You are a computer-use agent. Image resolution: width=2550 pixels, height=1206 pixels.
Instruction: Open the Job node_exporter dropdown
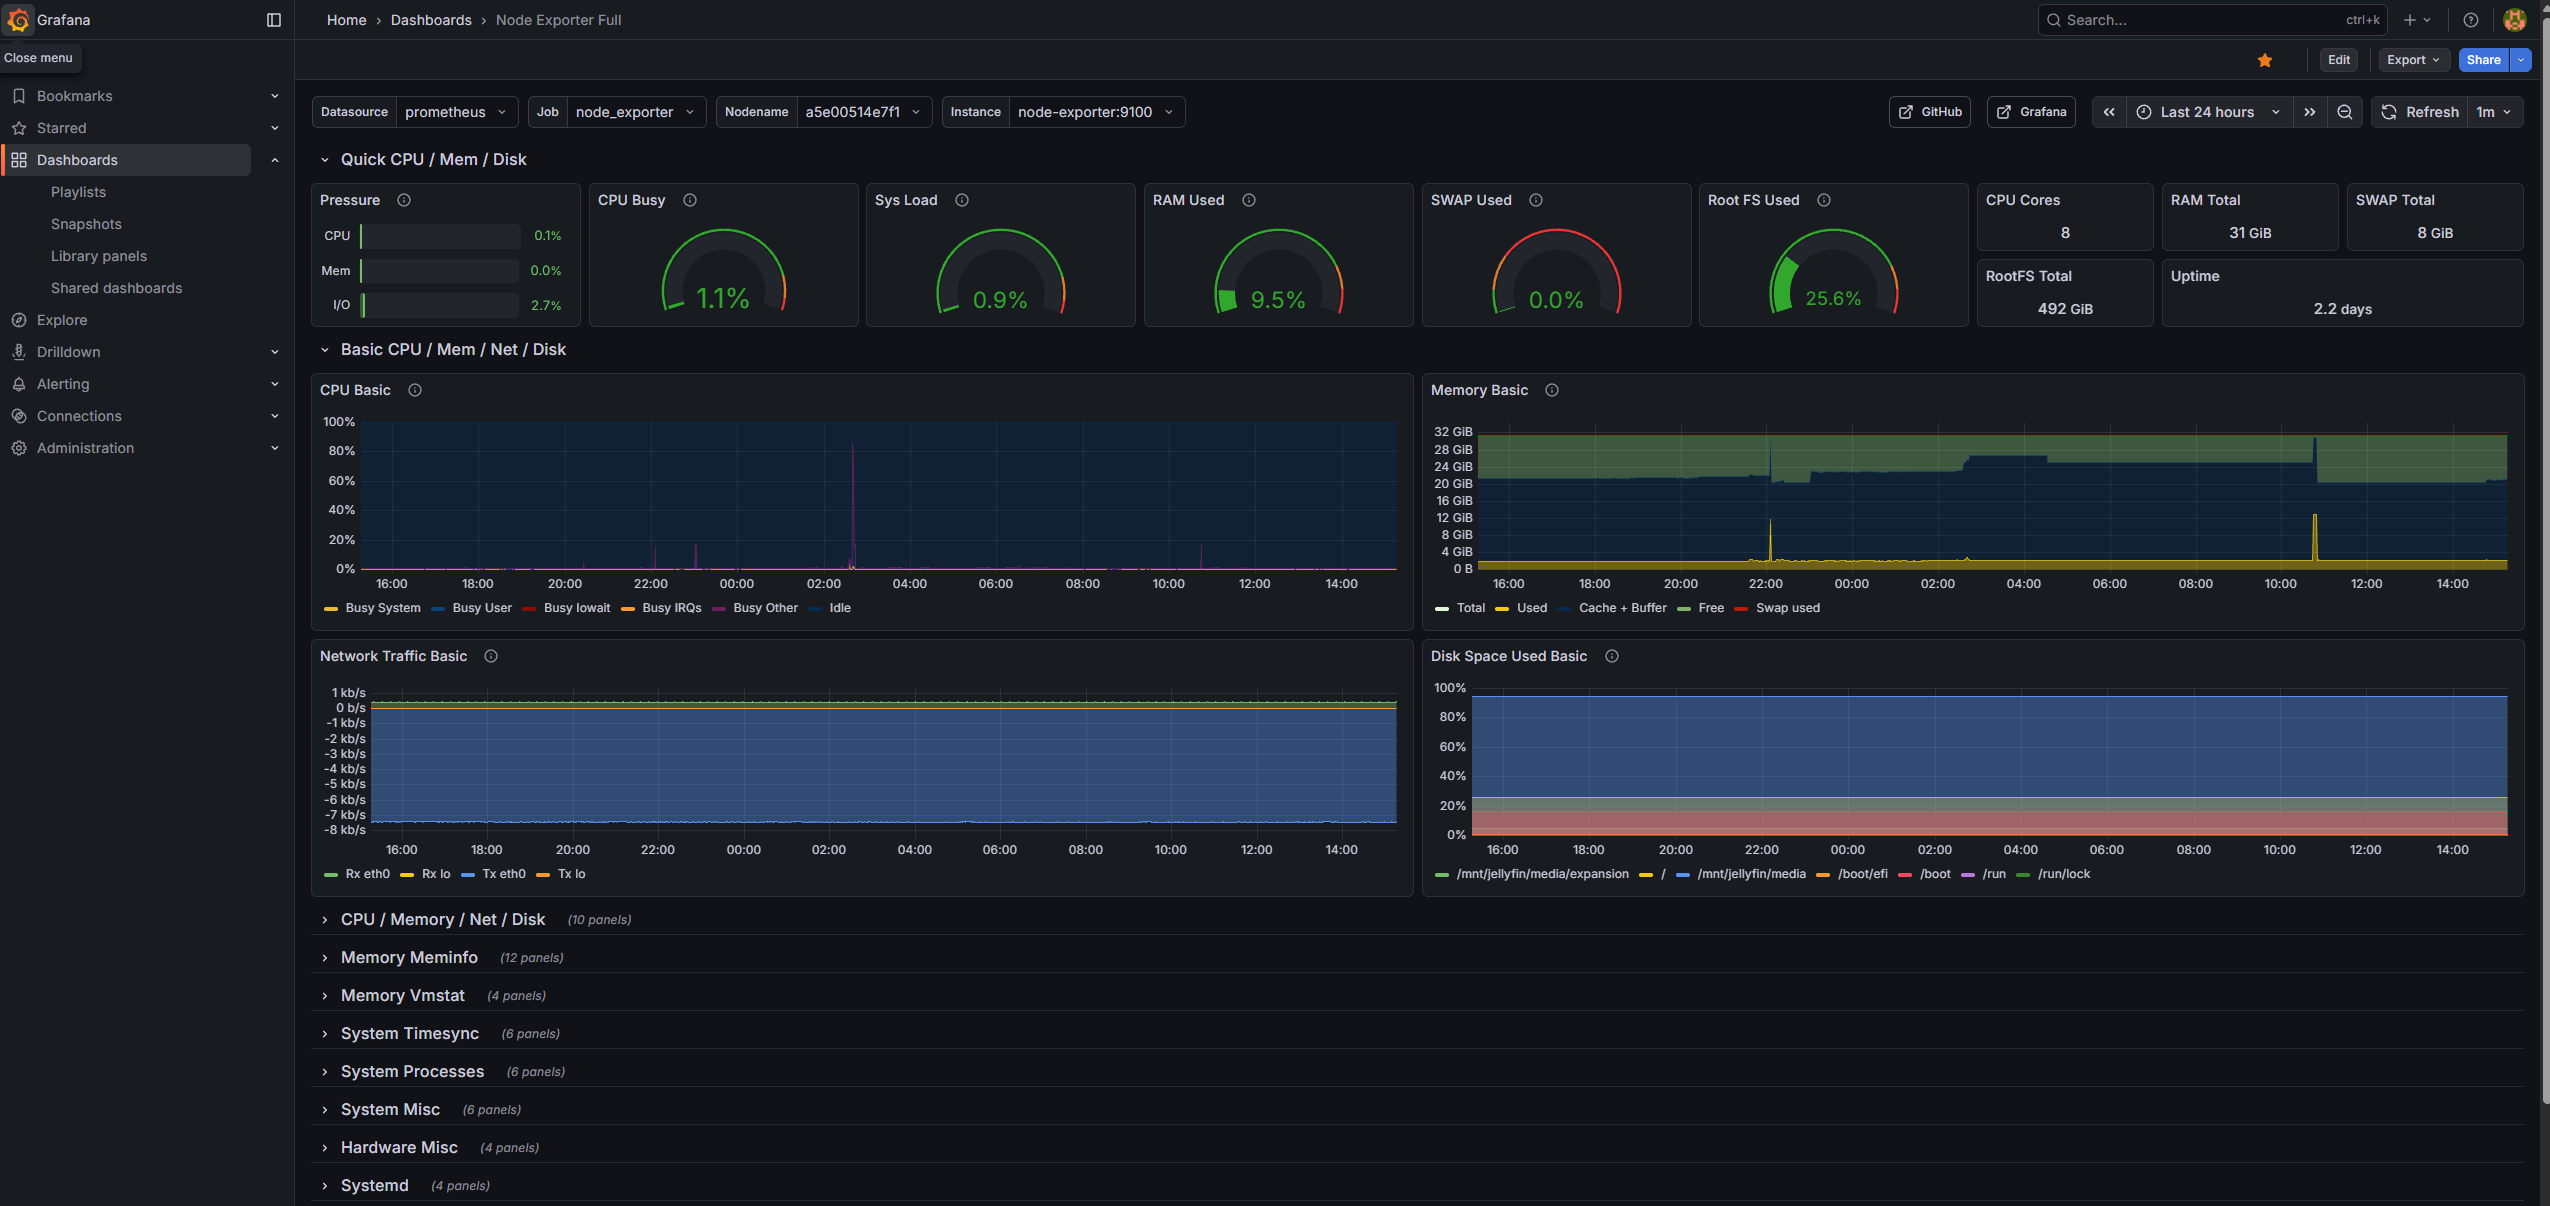[636, 112]
